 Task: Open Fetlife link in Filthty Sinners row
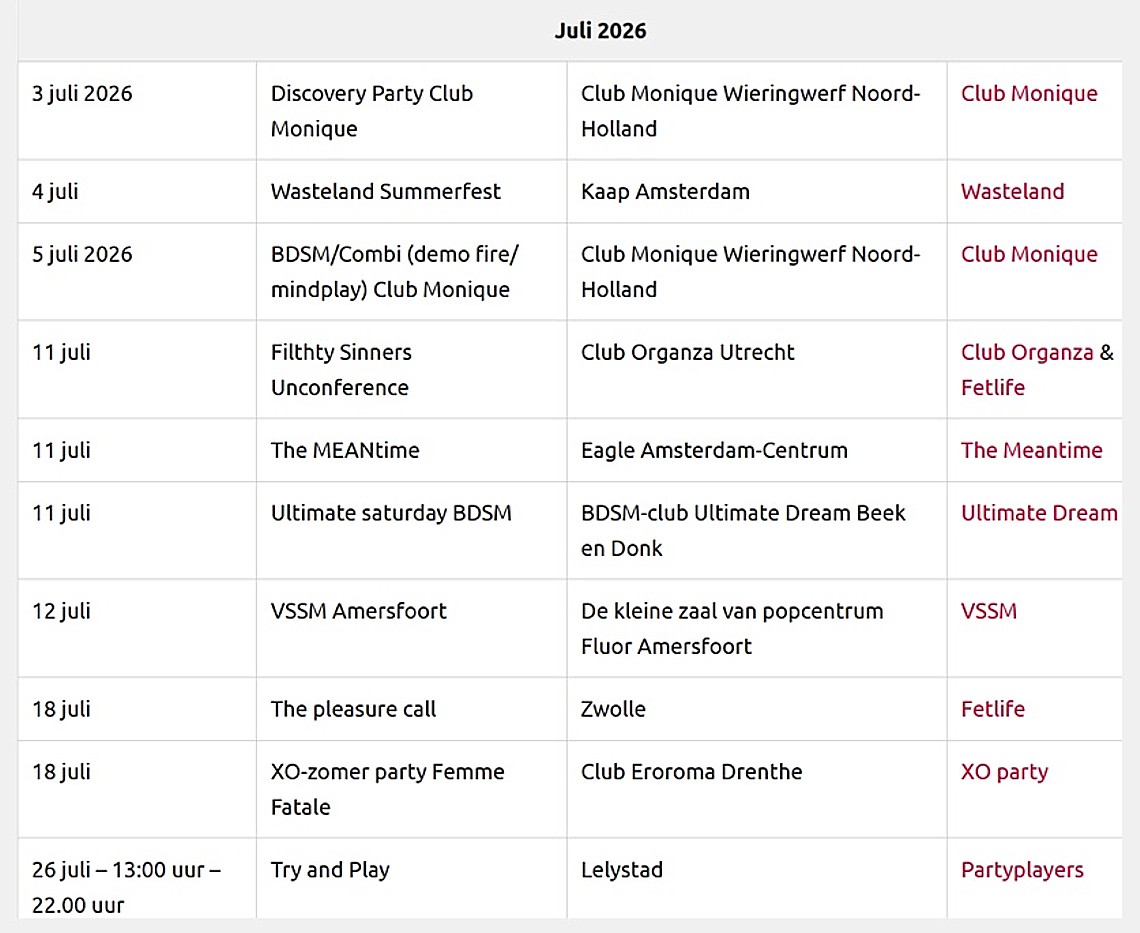click(992, 387)
